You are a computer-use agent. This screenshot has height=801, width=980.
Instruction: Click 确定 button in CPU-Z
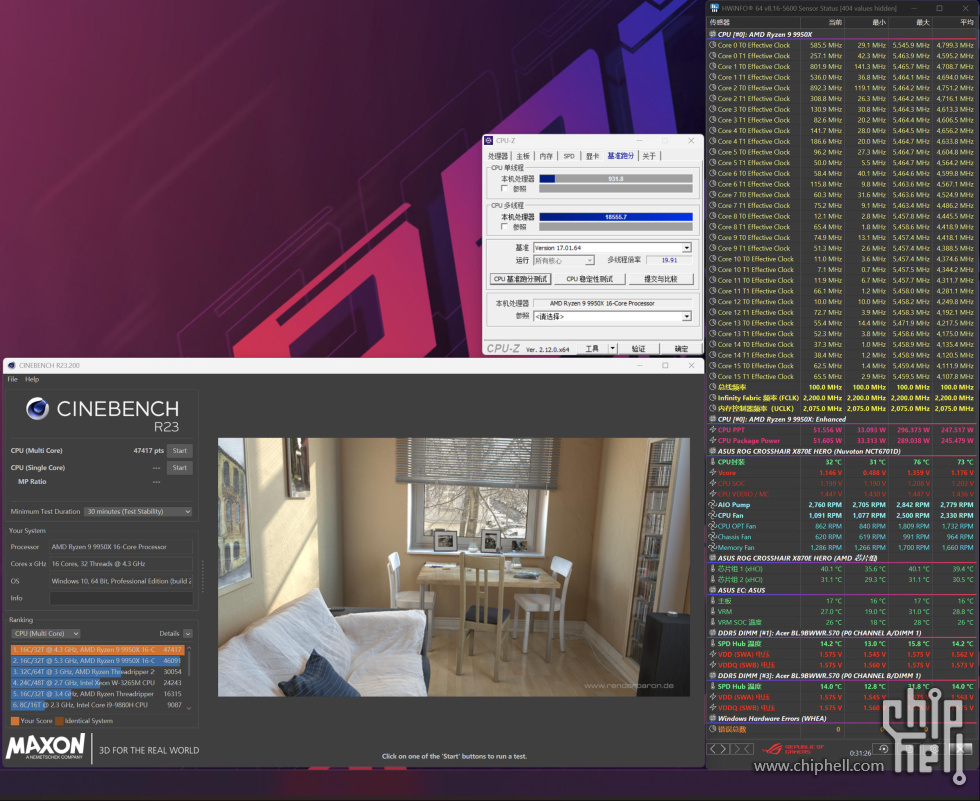681,349
